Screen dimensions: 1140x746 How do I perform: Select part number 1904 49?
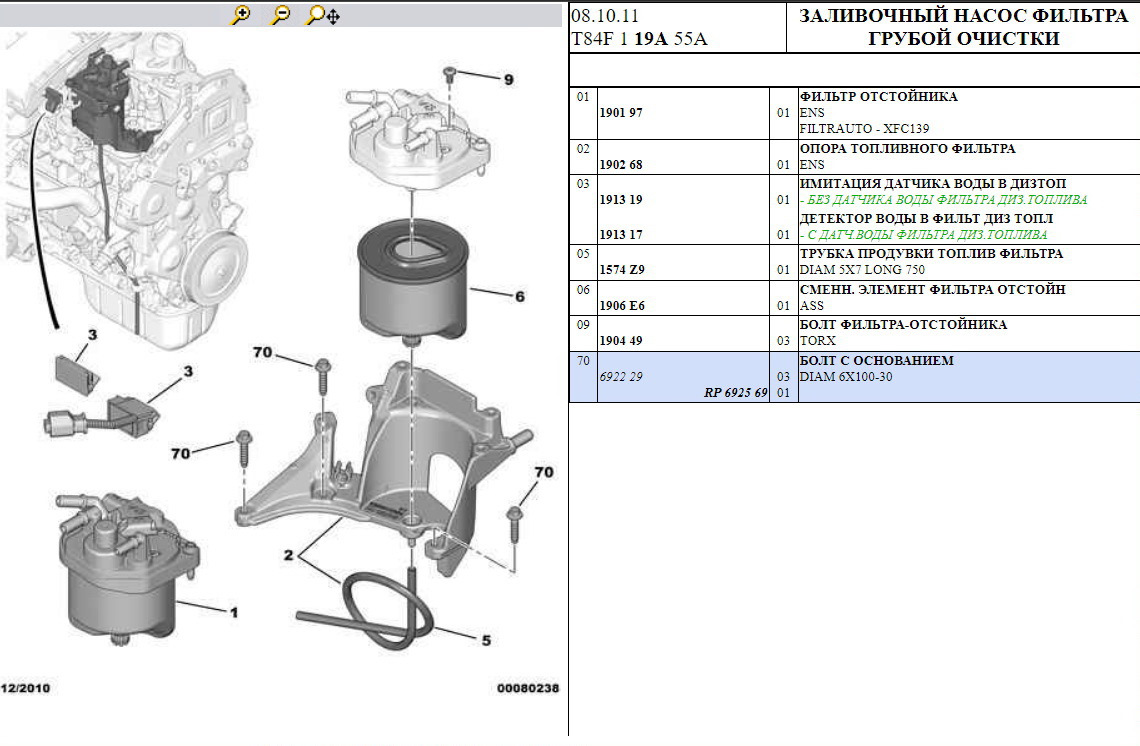[620, 341]
